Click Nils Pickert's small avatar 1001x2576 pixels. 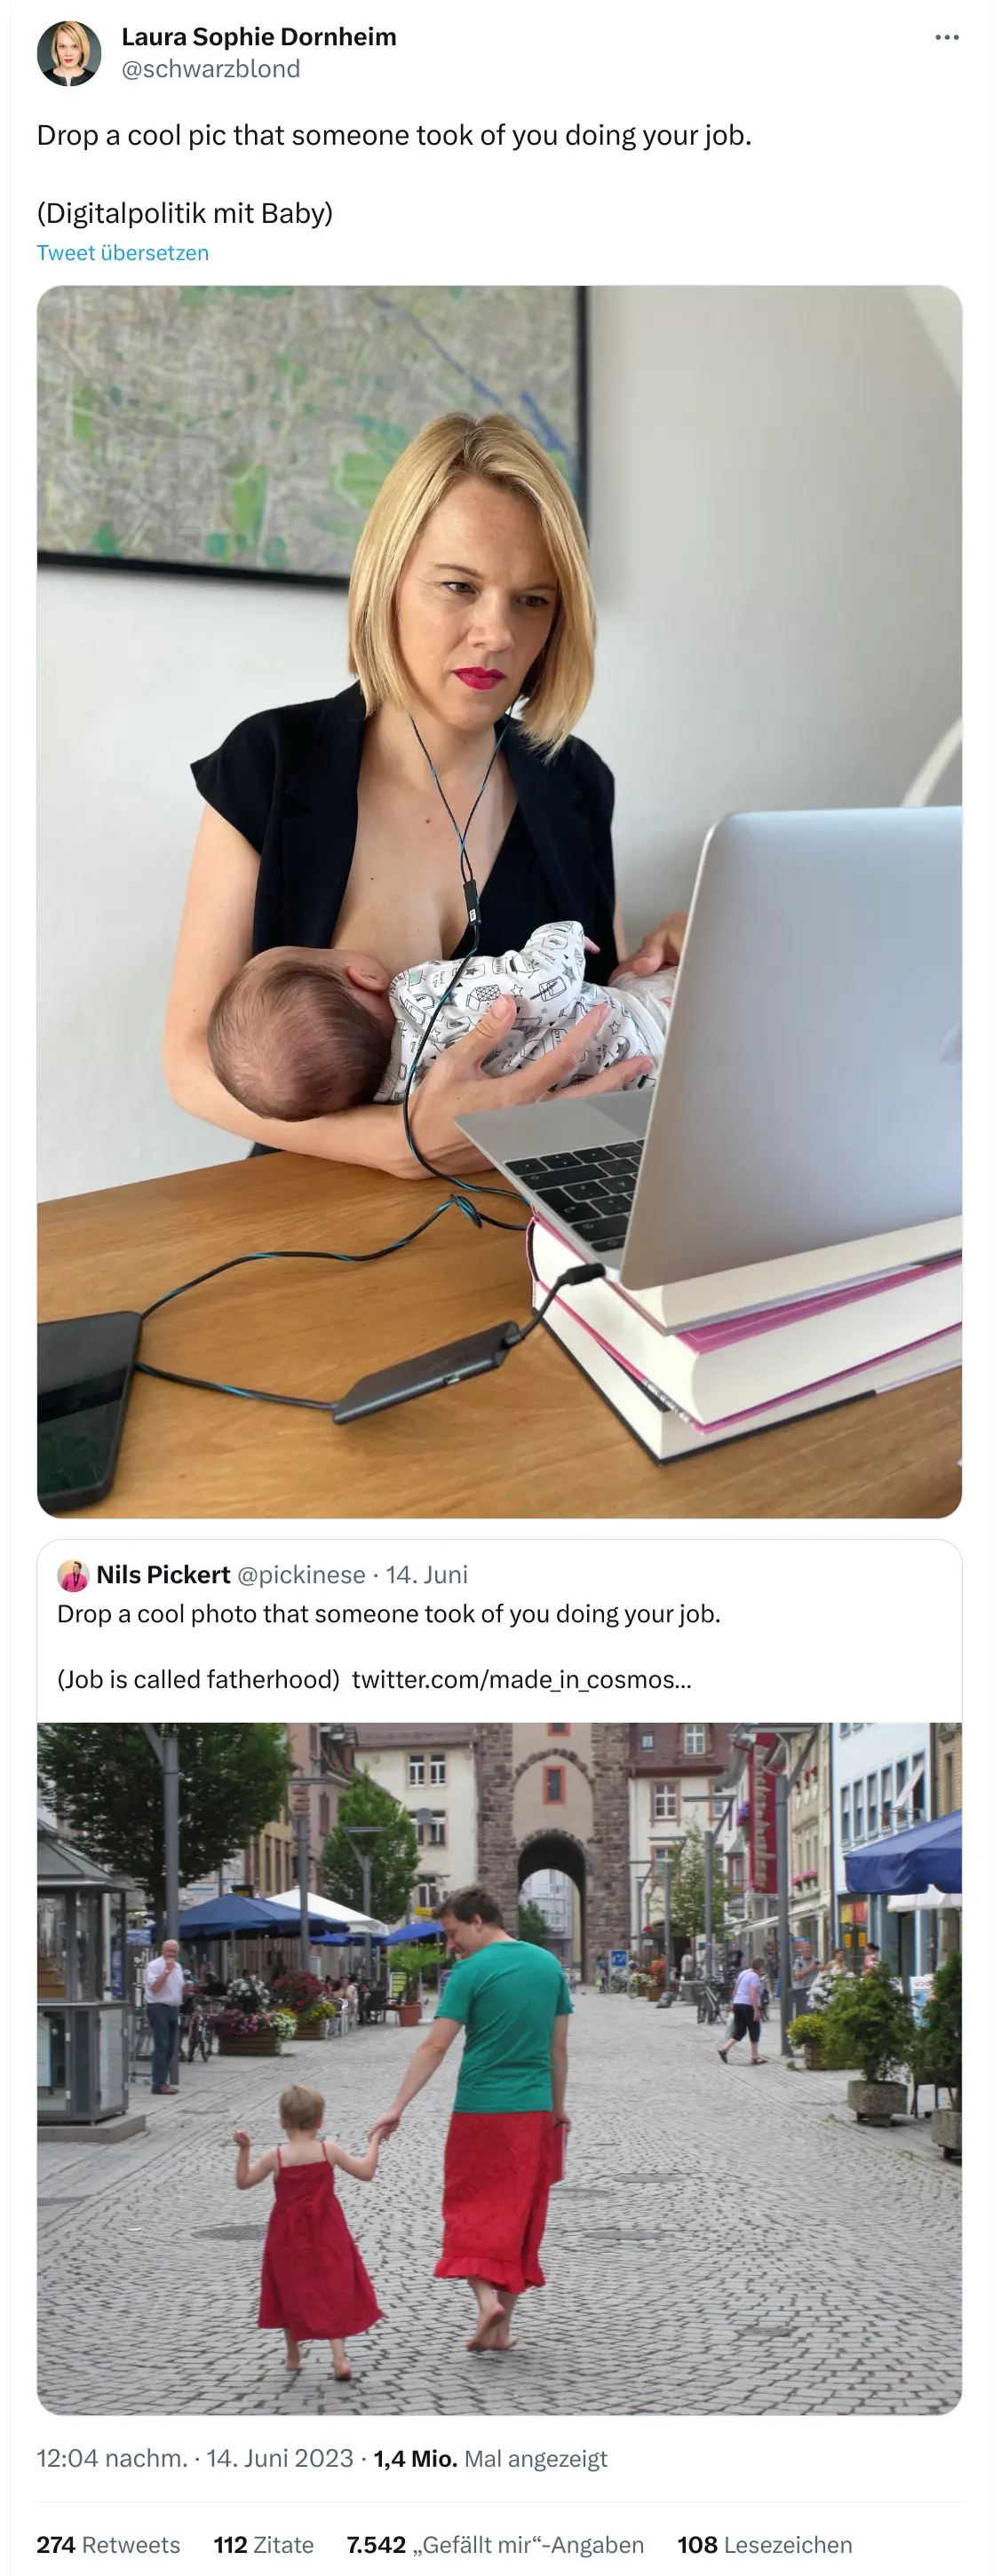click(x=73, y=1575)
